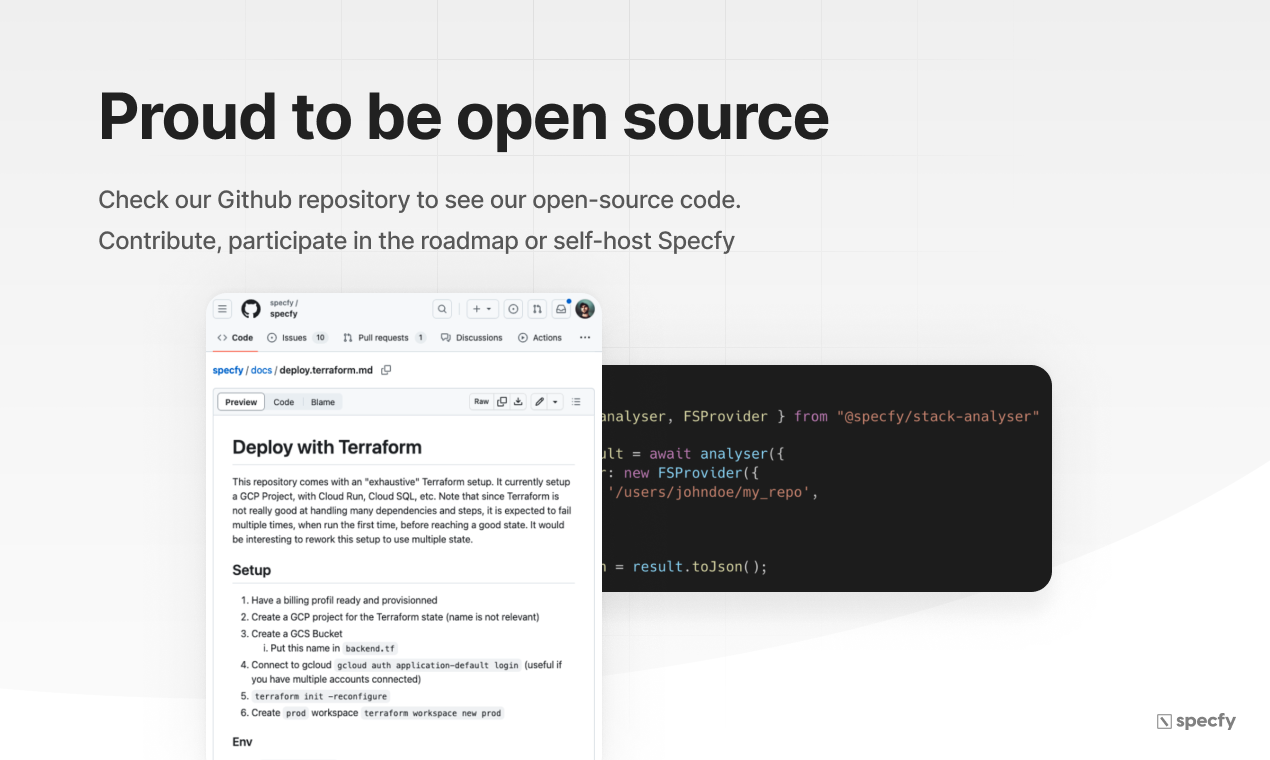Select the Blame file view

[x=323, y=402]
